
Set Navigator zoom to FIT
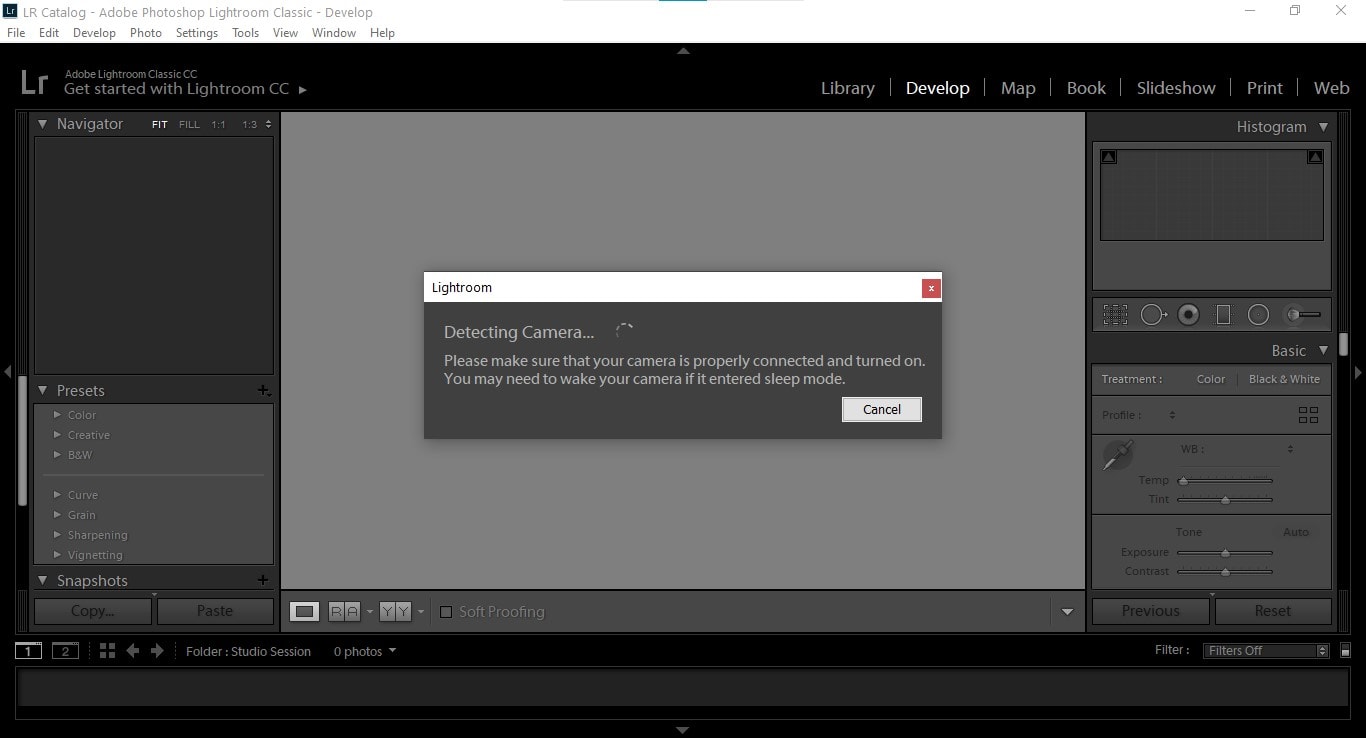click(x=160, y=125)
